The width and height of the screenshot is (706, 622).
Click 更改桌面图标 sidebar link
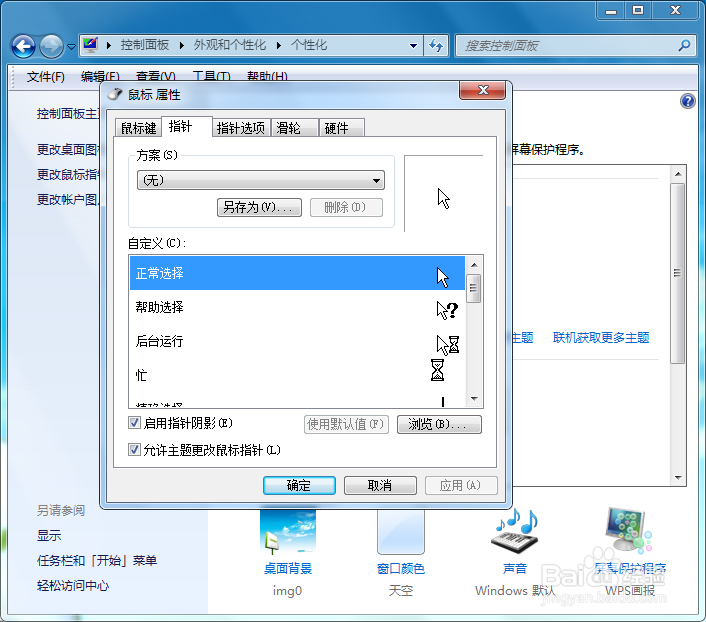(68, 150)
